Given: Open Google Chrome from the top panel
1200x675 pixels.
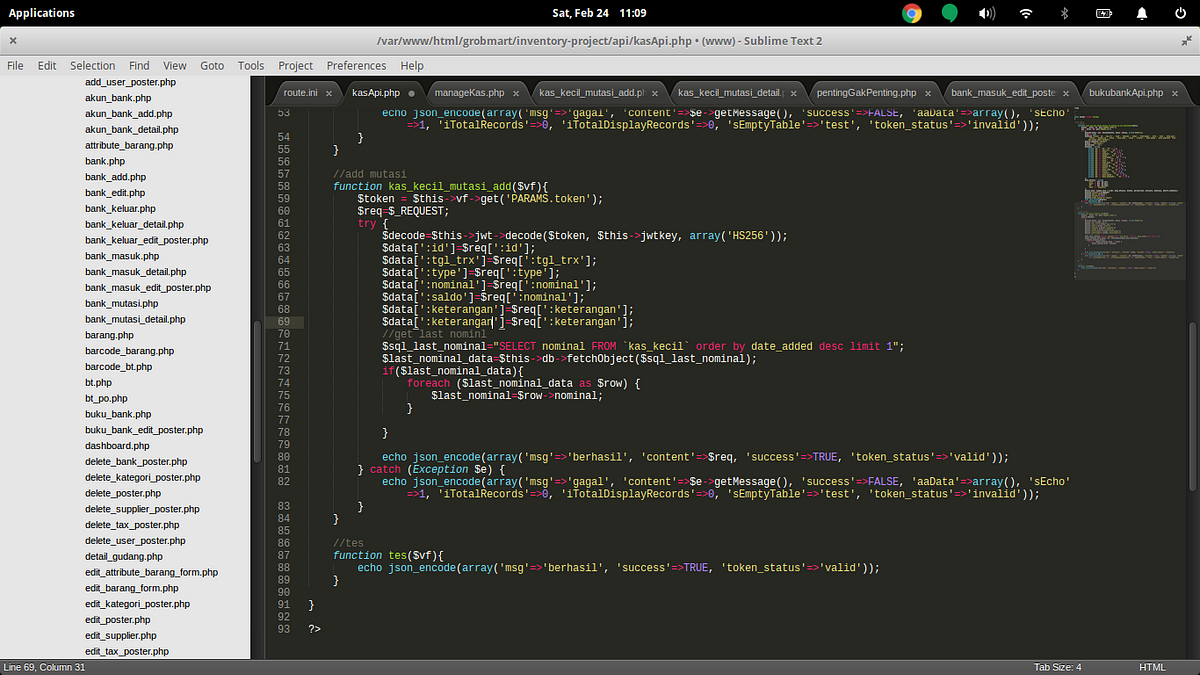Looking at the screenshot, I should 911,13.
